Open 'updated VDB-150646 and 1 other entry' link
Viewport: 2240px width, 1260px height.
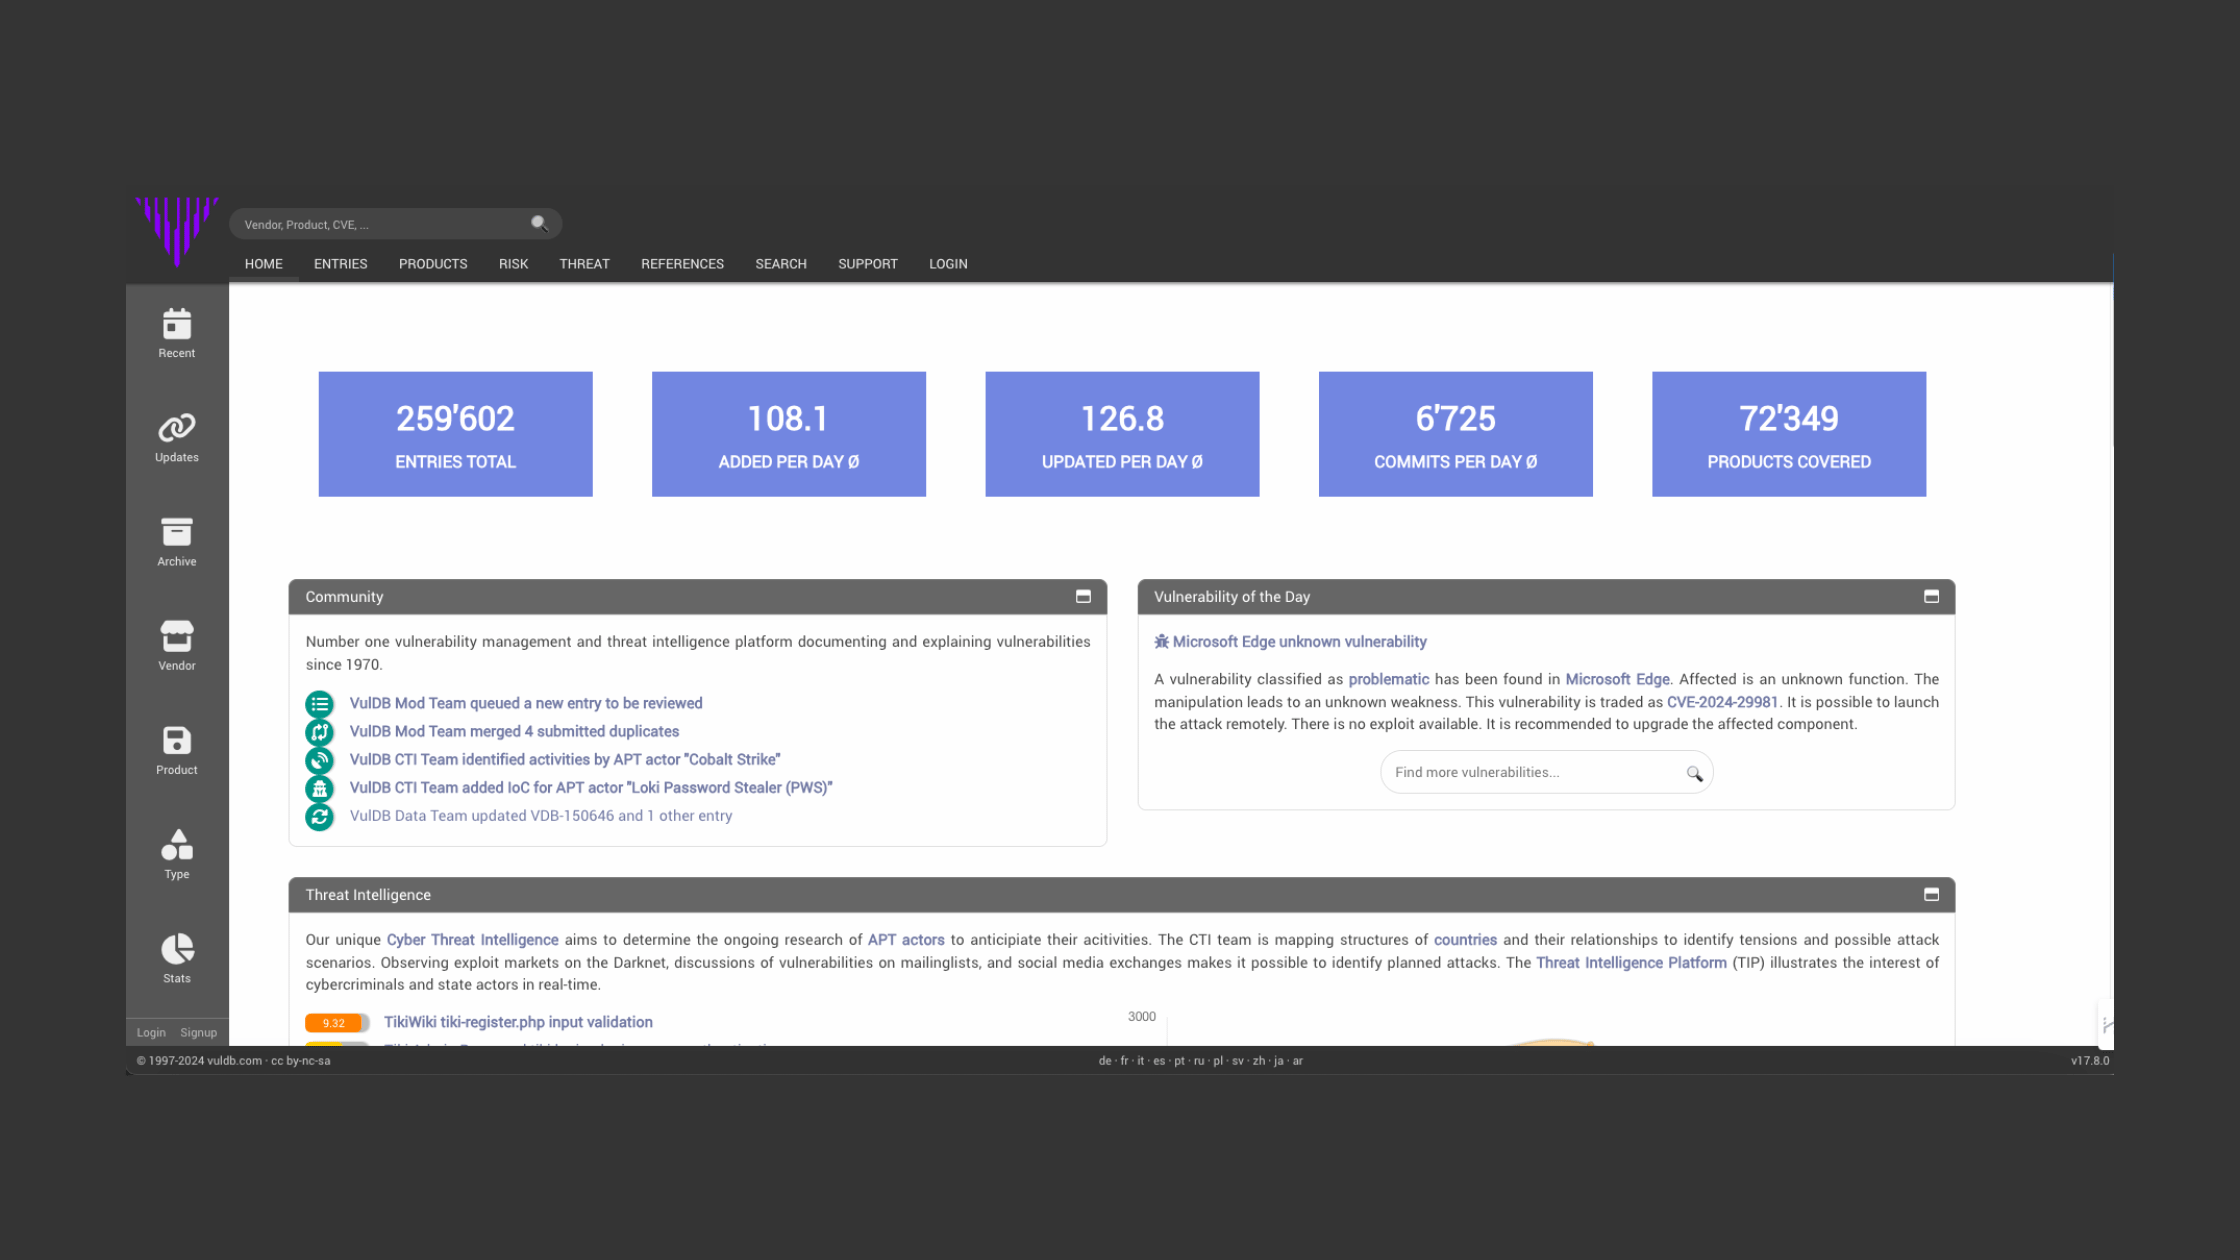click(541, 816)
